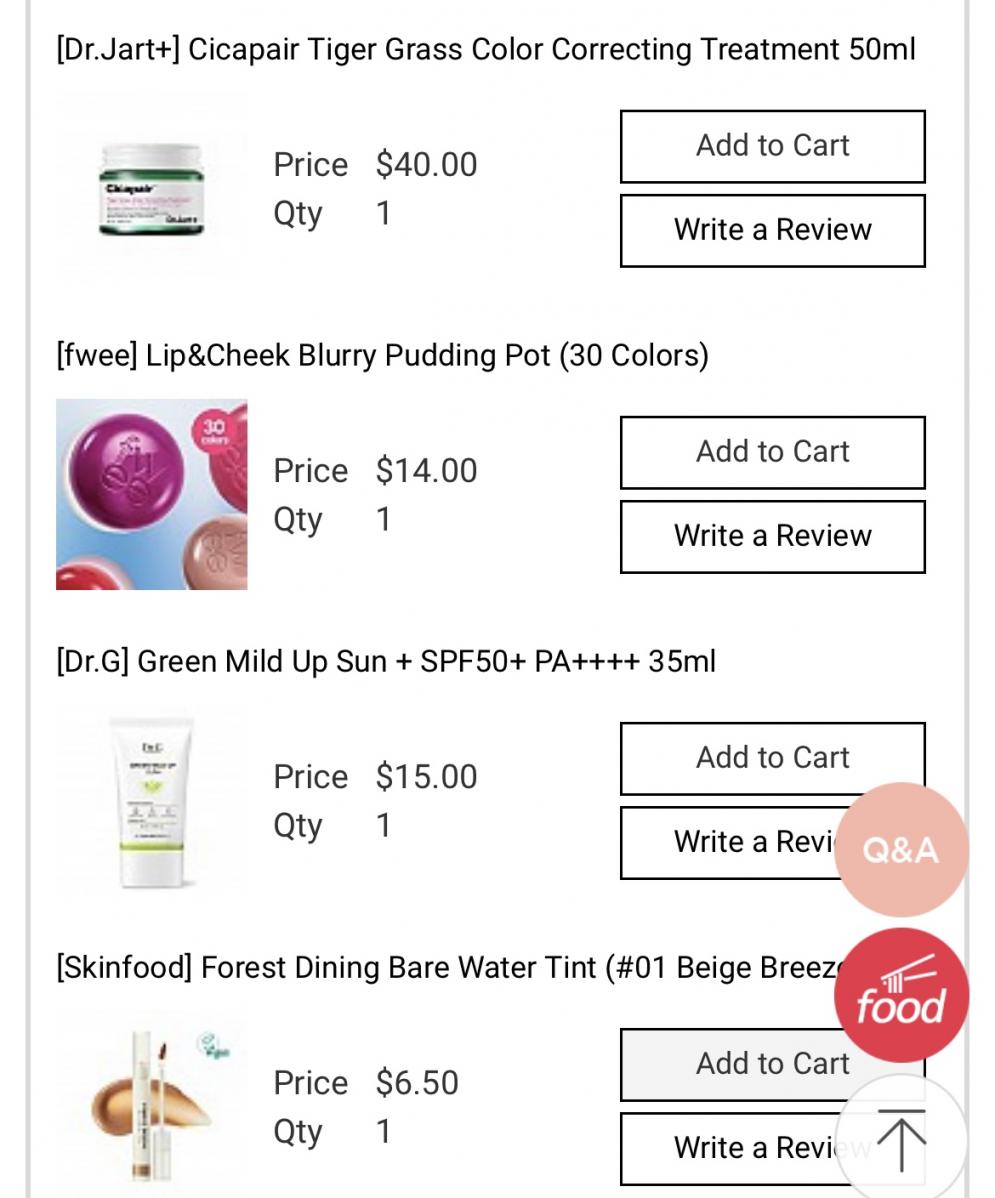Open the red food floating icon
This screenshot has height=1198, width=995.
point(900,994)
